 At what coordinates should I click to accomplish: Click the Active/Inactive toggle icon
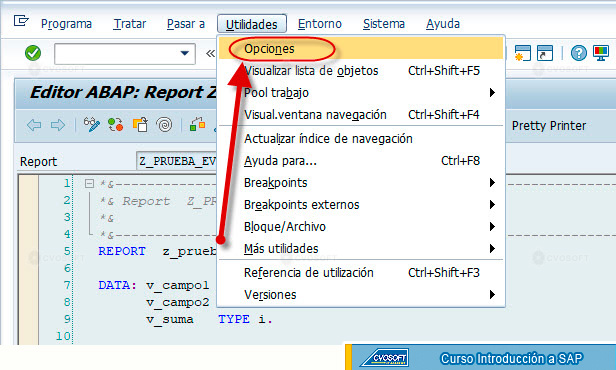click(116, 125)
